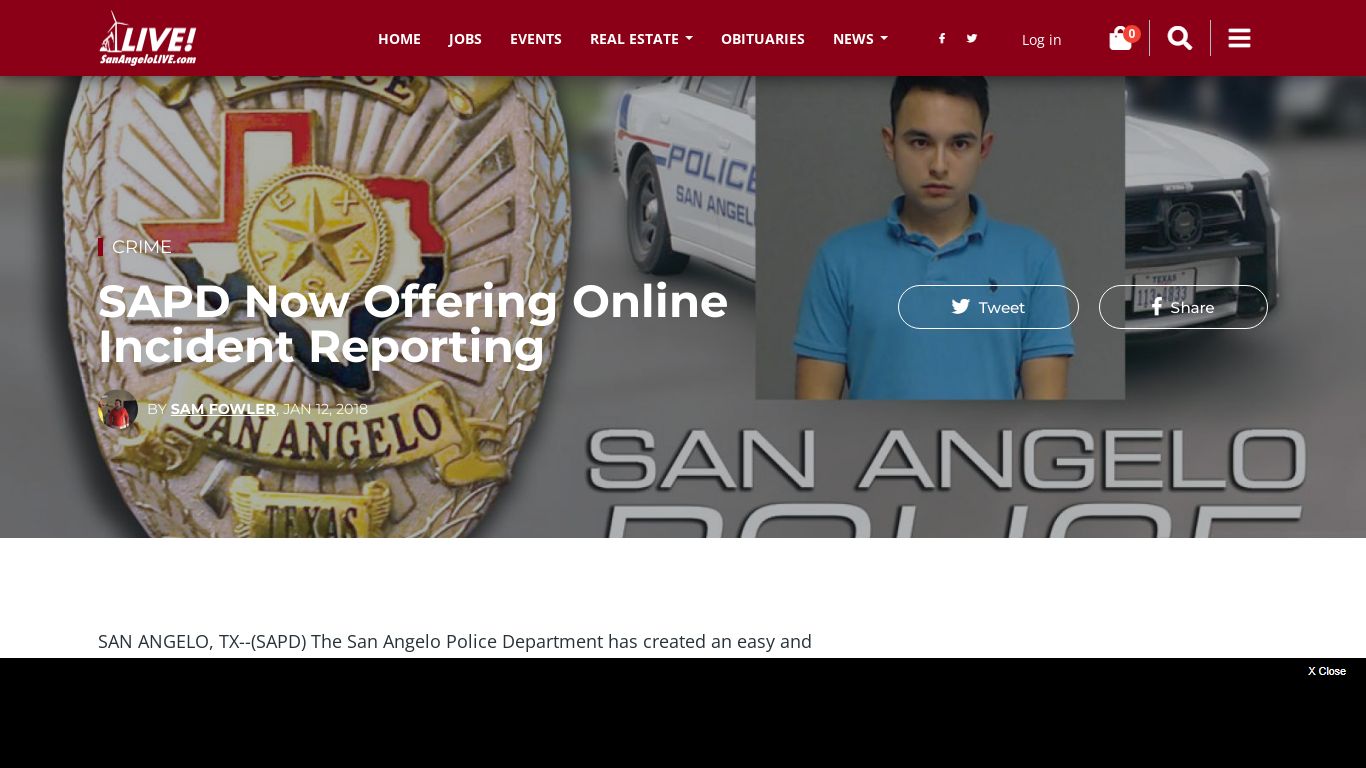Click the date JAN 12, 2018
This screenshot has height=768, width=1366.
coord(325,409)
